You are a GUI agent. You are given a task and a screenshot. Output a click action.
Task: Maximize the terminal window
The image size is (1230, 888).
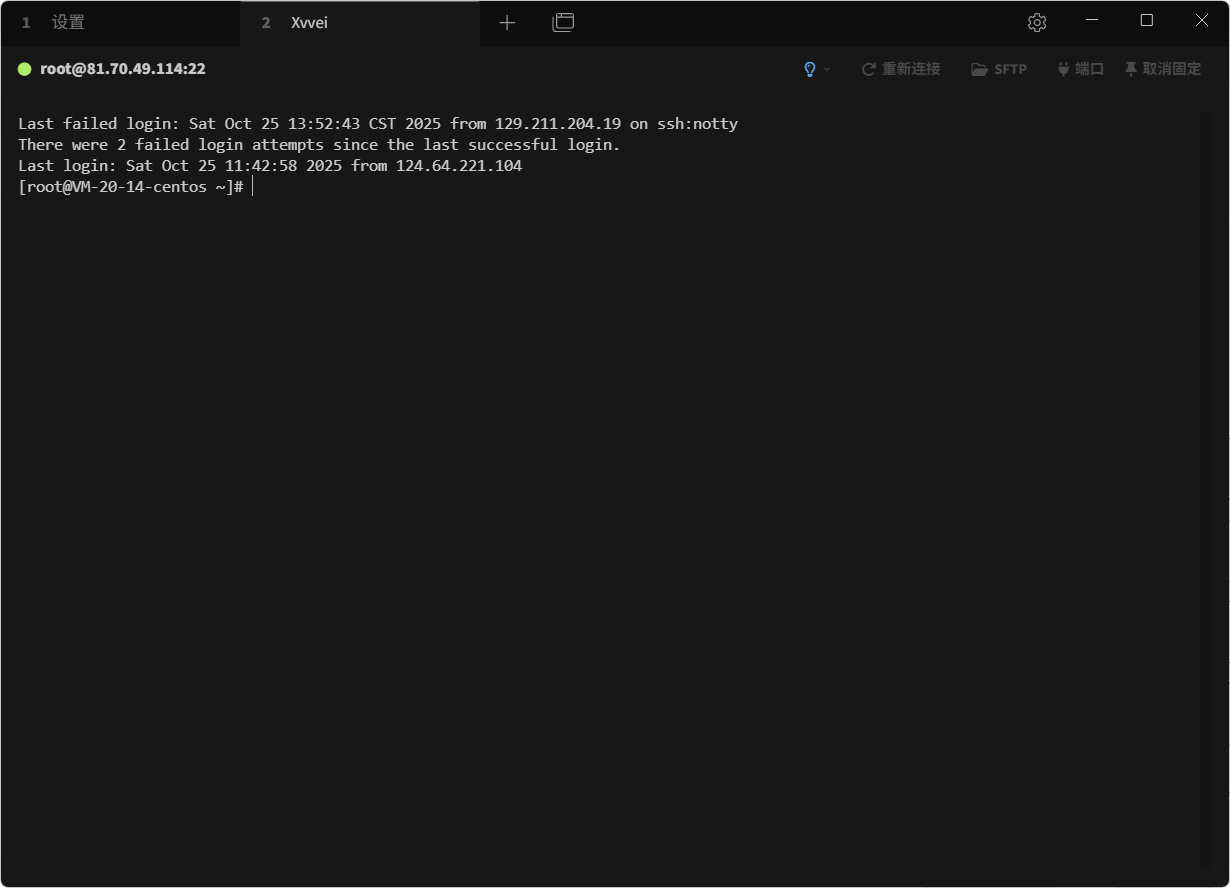(1147, 20)
